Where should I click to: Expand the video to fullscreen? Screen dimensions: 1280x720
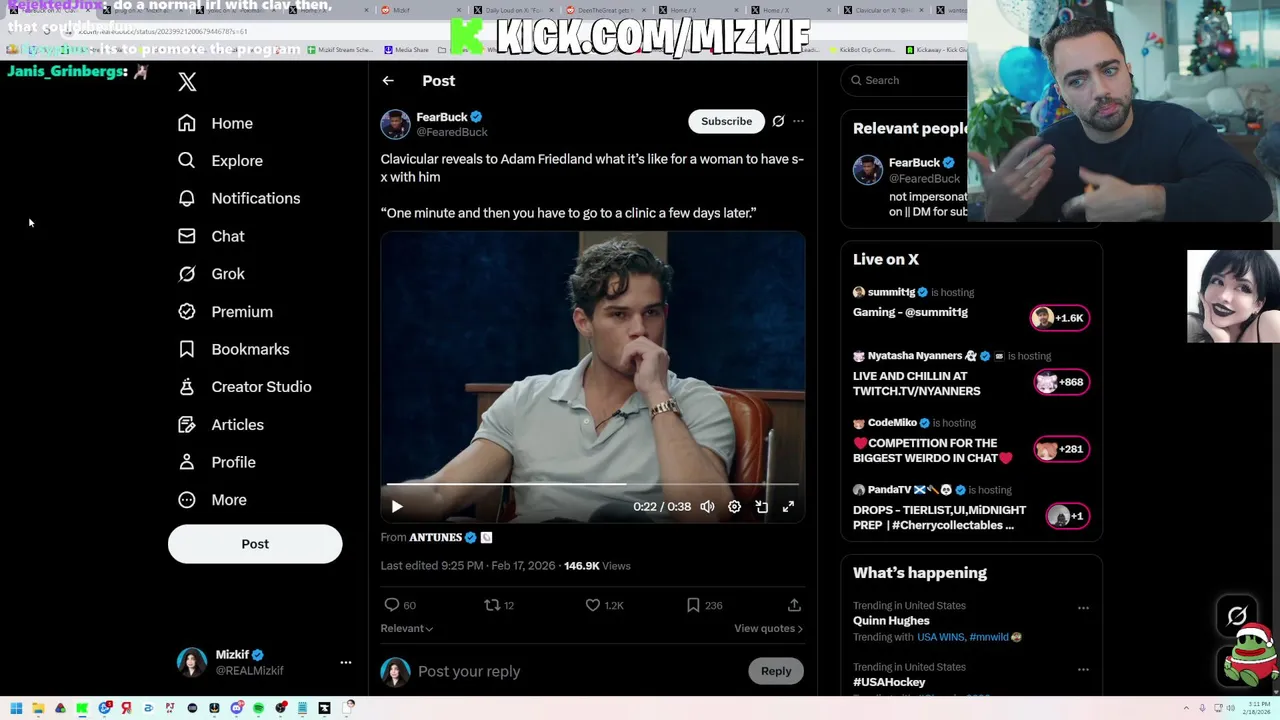click(788, 507)
